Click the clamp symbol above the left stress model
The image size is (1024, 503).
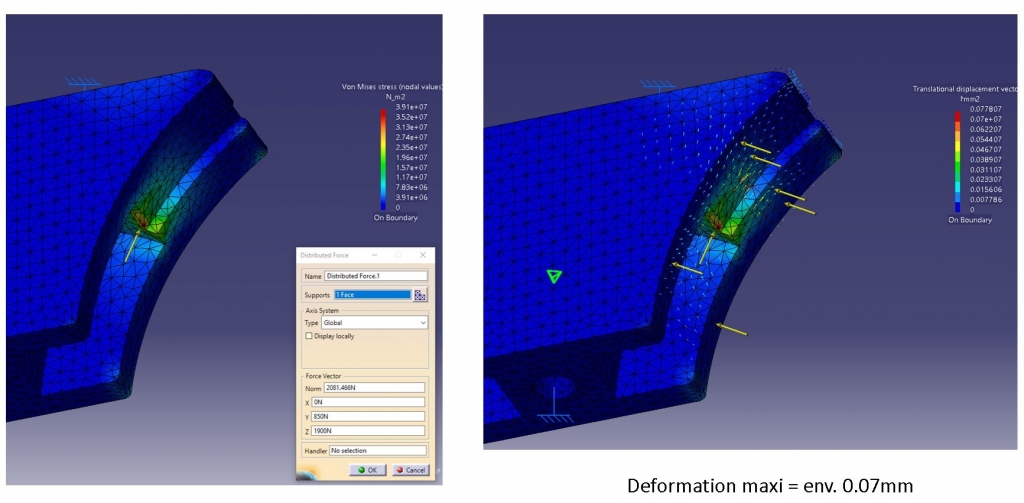point(82,83)
